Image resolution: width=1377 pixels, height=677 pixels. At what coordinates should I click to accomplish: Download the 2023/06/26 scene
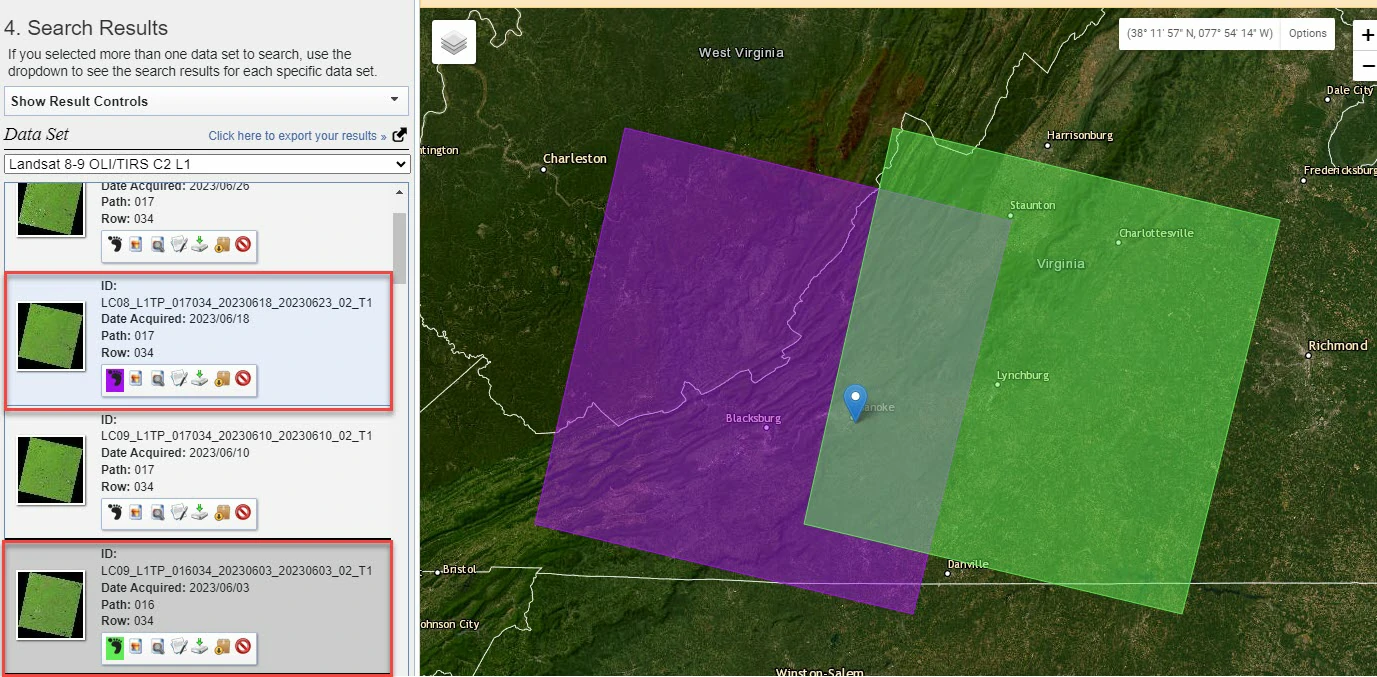coord(200,243)
